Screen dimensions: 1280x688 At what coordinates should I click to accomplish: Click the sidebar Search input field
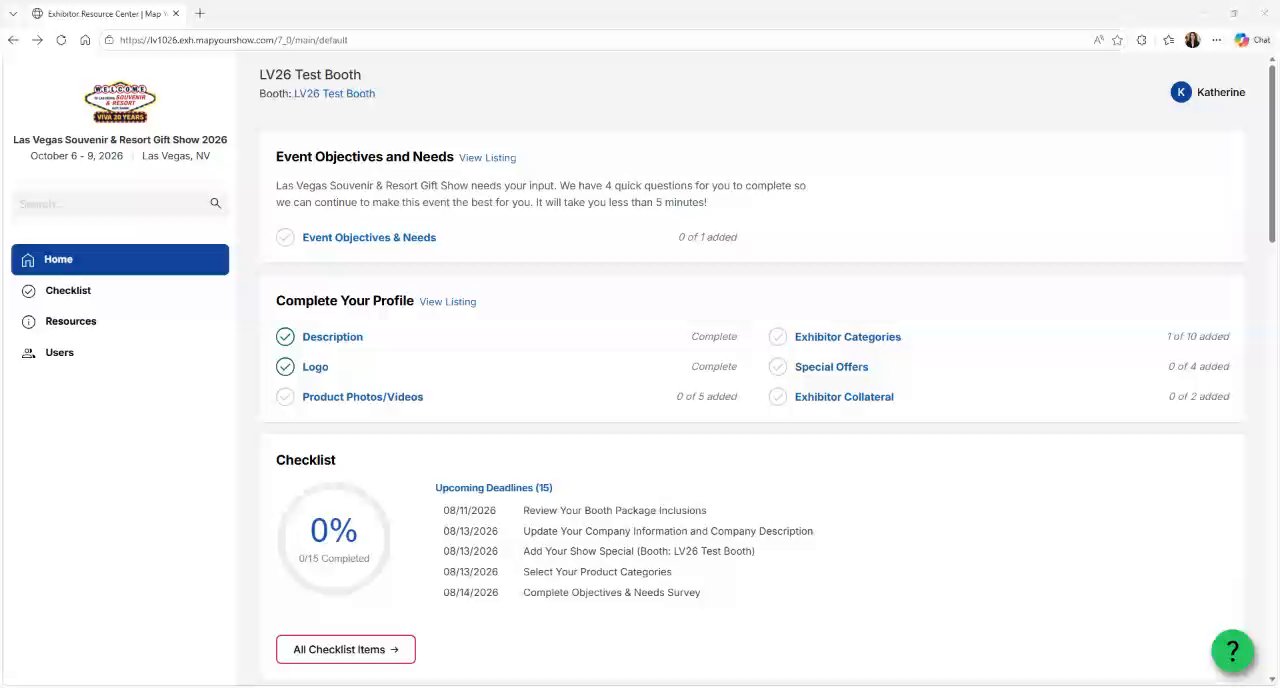[120, 204]
